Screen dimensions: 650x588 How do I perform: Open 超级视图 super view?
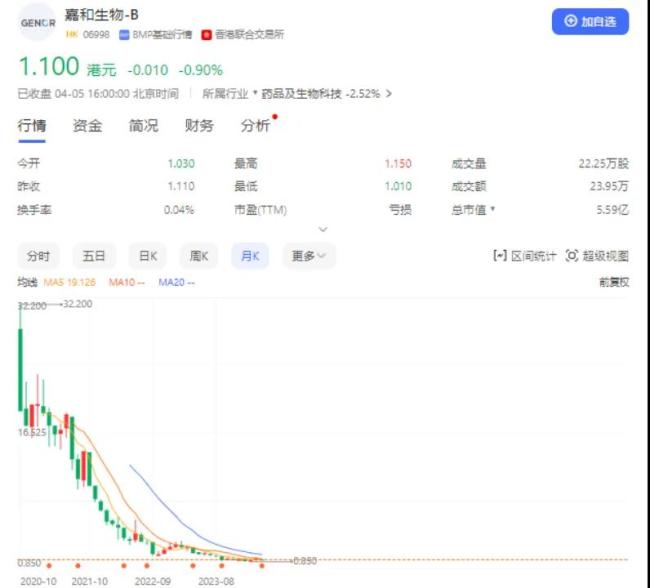click(597, 256)
